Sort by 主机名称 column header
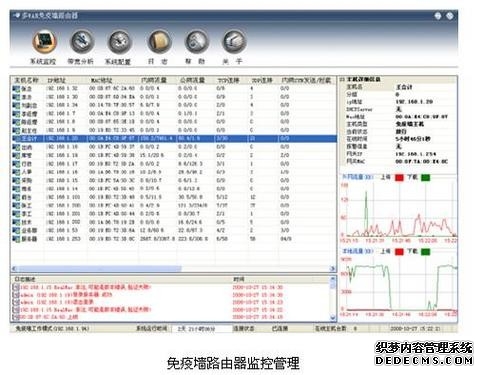 tap(27, 80)
